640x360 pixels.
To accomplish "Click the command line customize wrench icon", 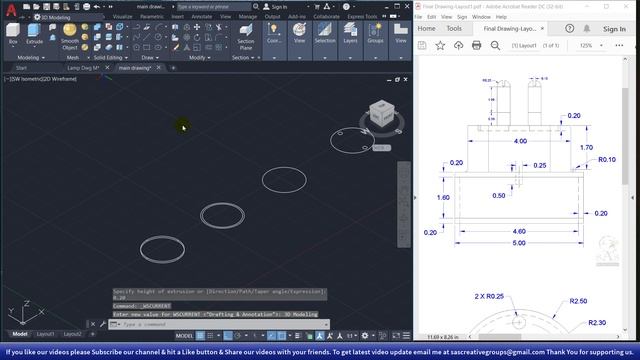I will (102, 324).
